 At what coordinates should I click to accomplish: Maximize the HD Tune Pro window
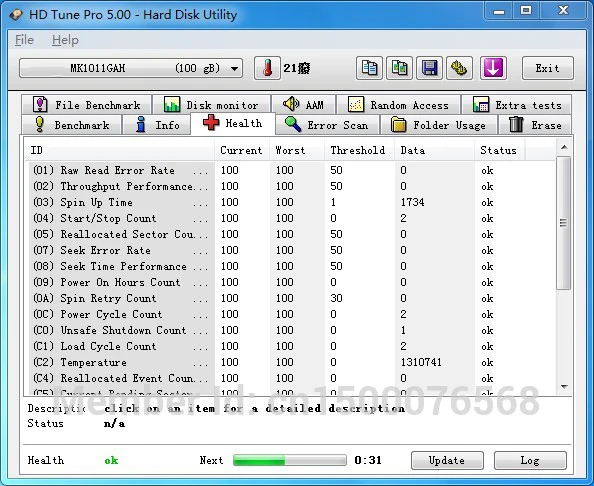[526, 11]
